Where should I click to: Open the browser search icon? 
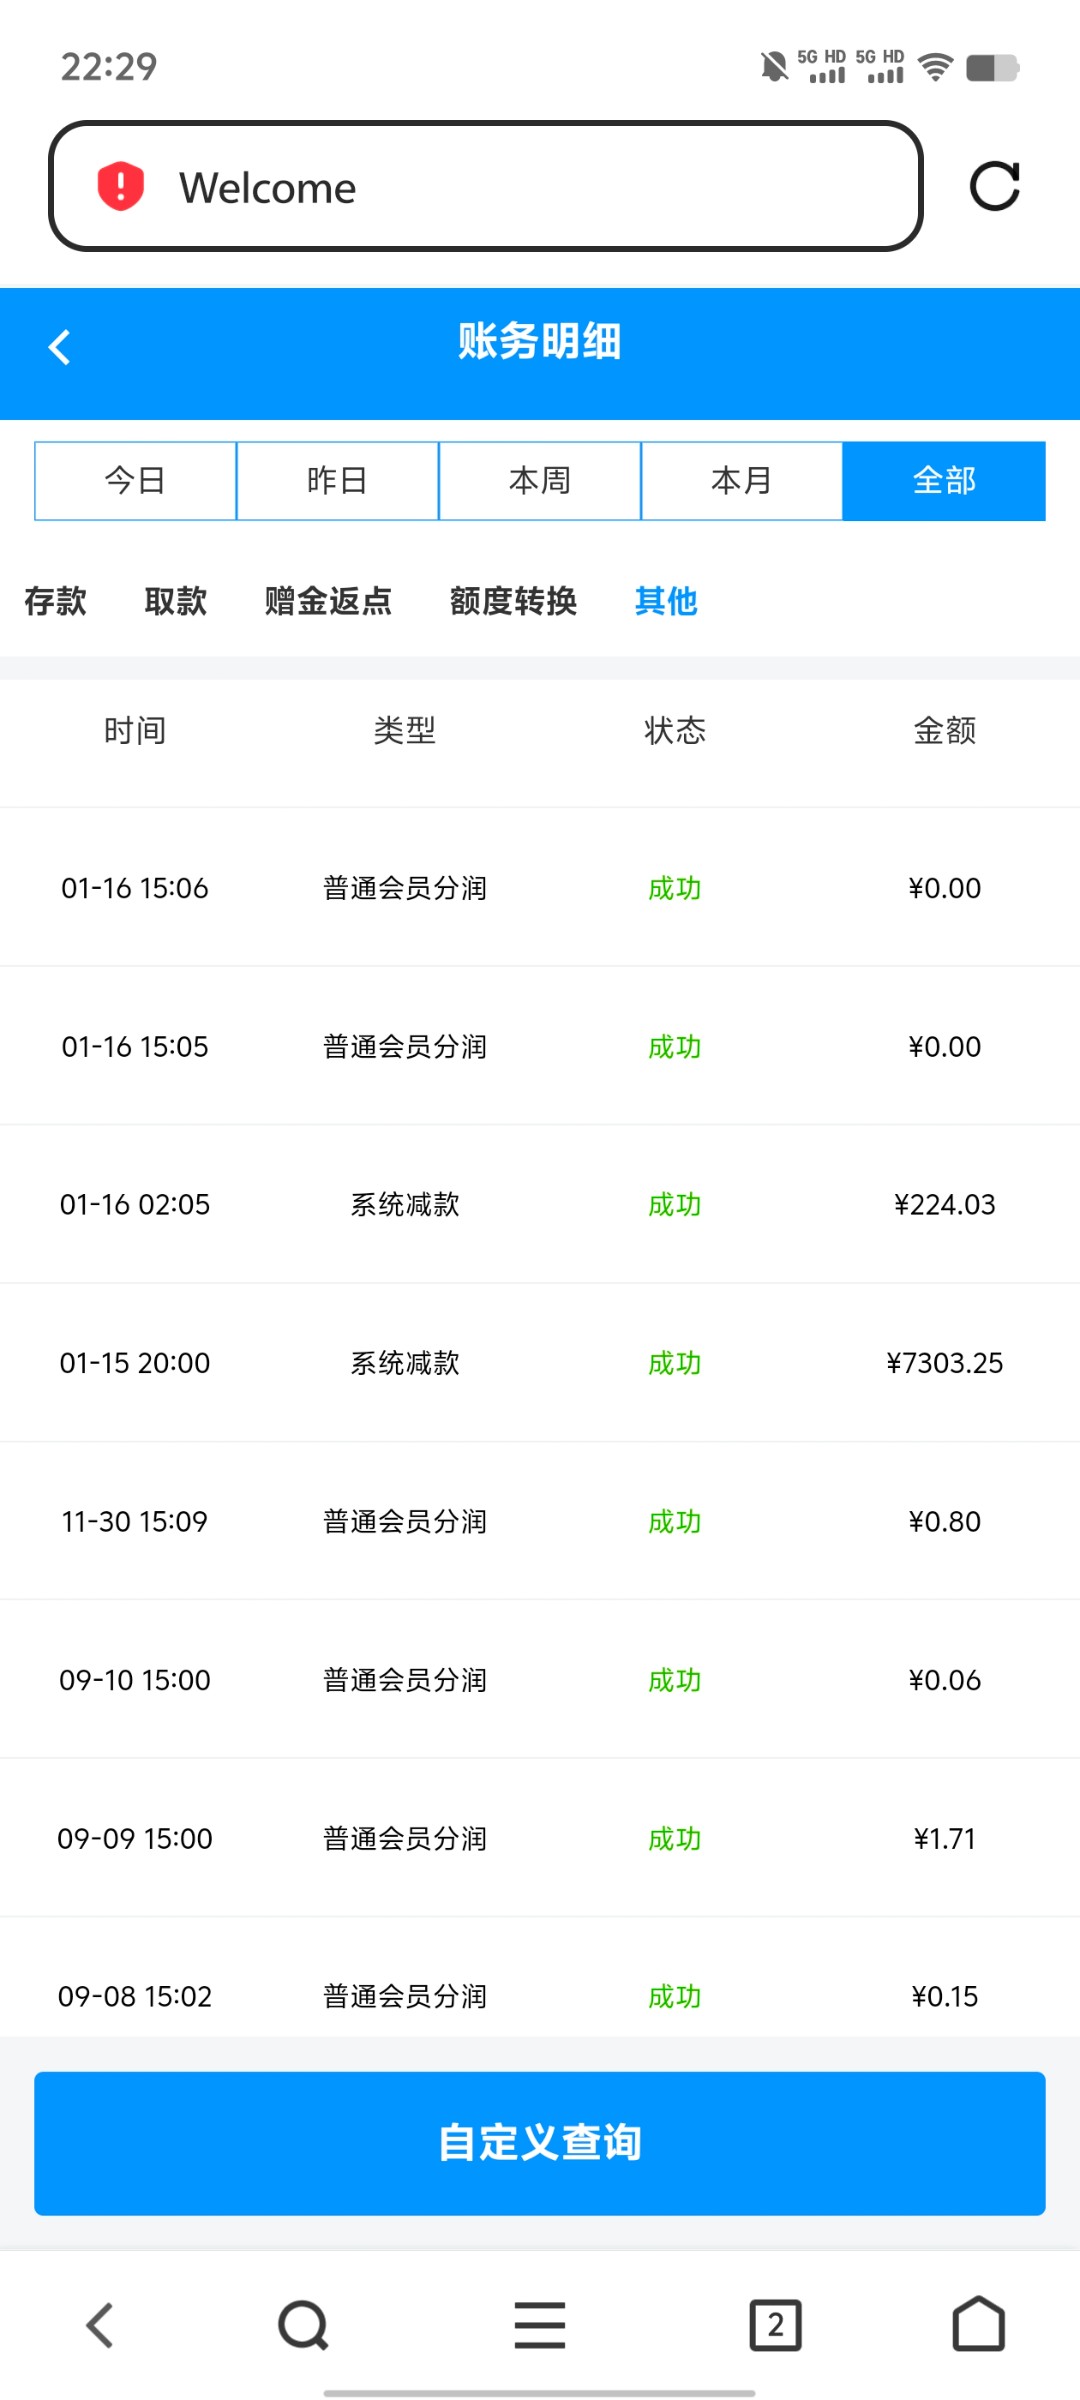(x=303, y=2325)
